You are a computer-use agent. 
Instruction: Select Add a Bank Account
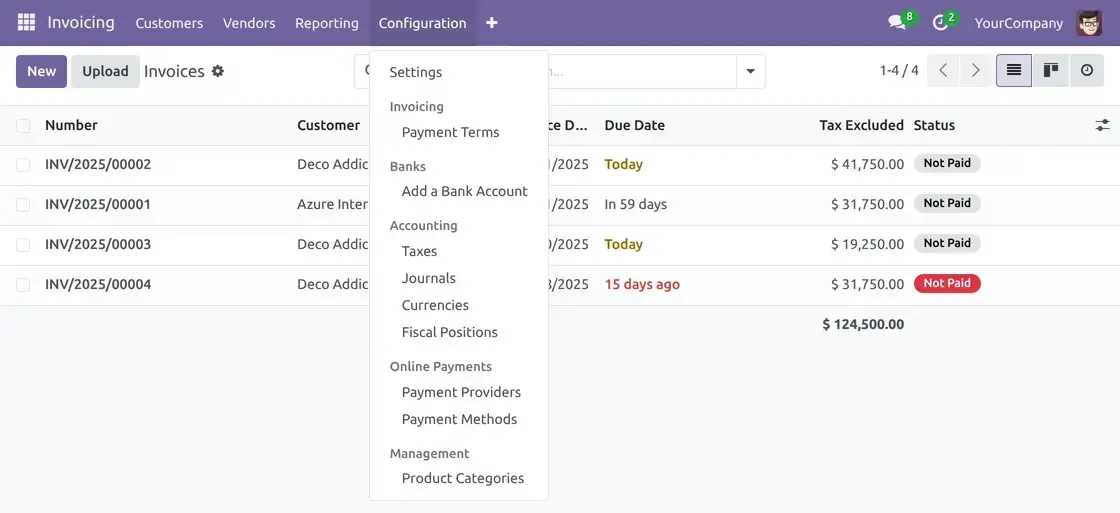coord(464,191)
